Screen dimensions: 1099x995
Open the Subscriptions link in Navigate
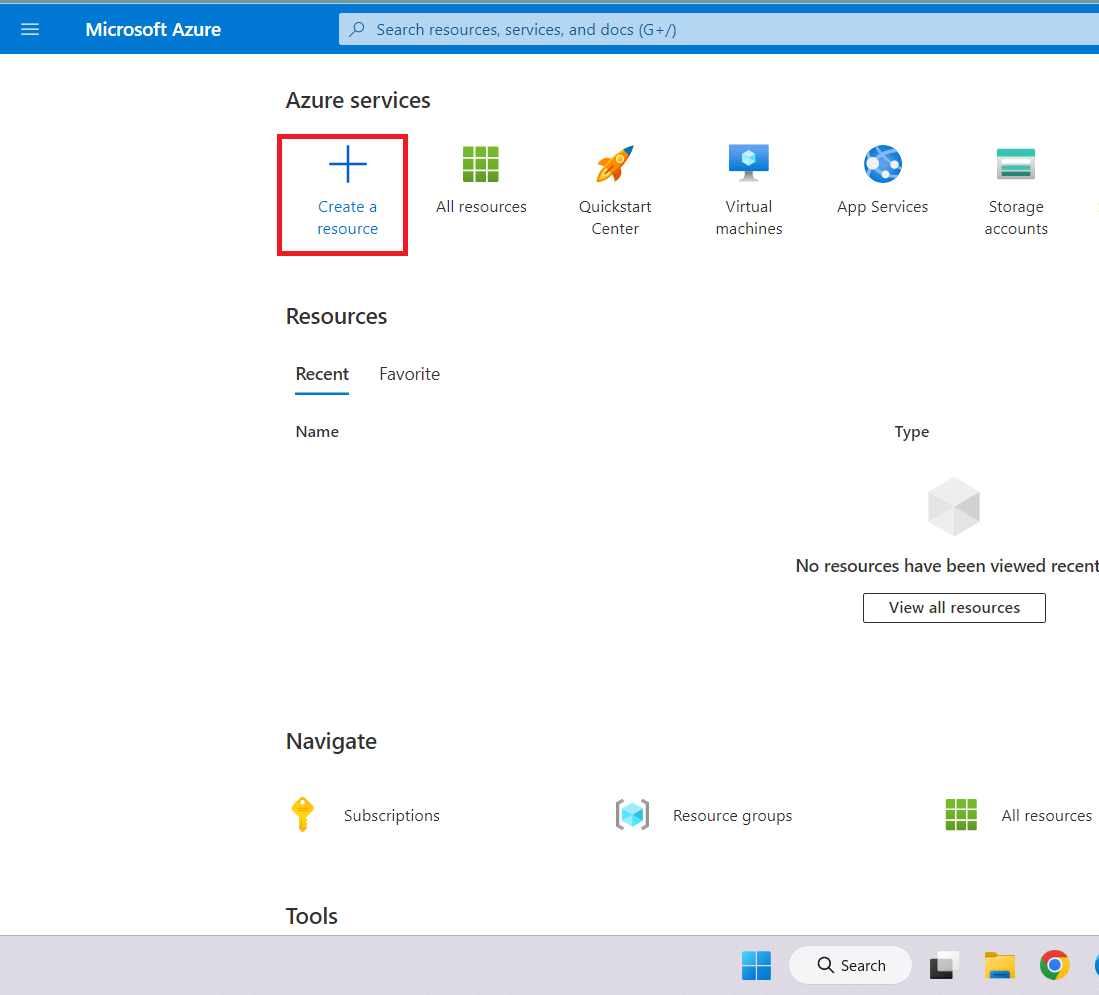pos(392,816)
